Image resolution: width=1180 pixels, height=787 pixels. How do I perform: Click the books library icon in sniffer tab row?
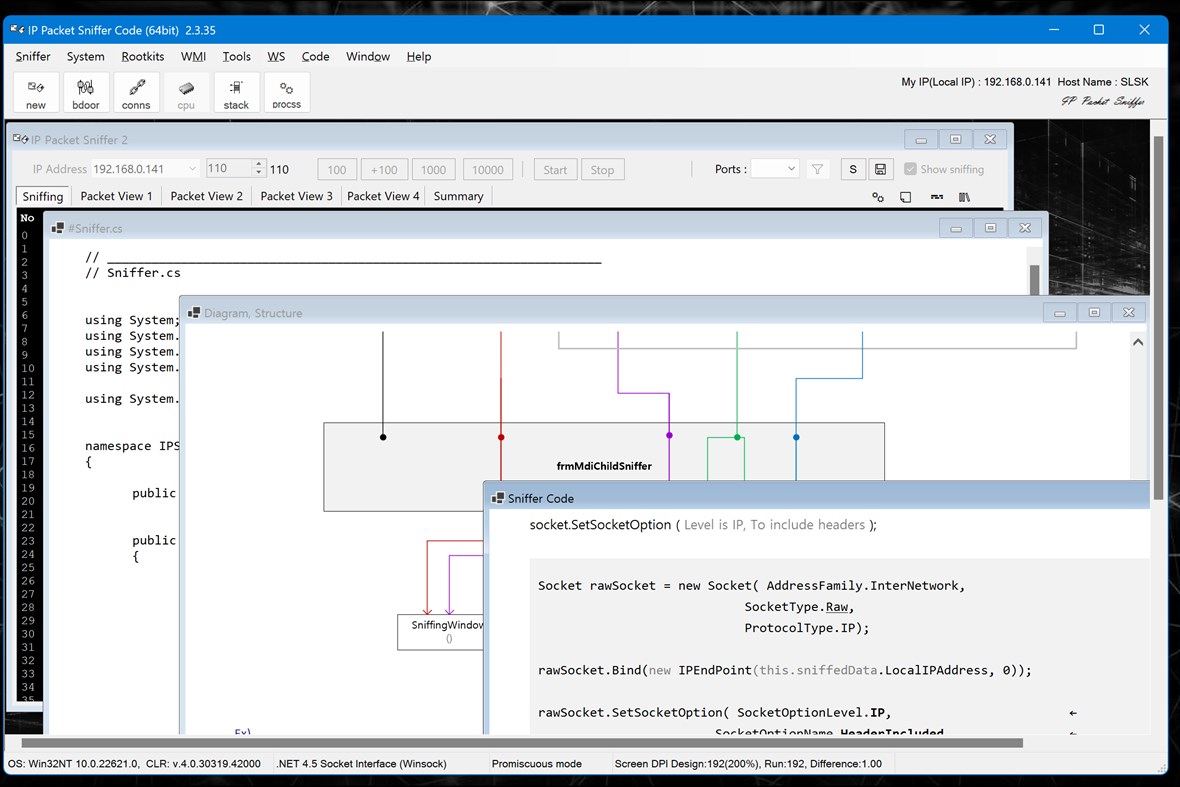(964, 197)
